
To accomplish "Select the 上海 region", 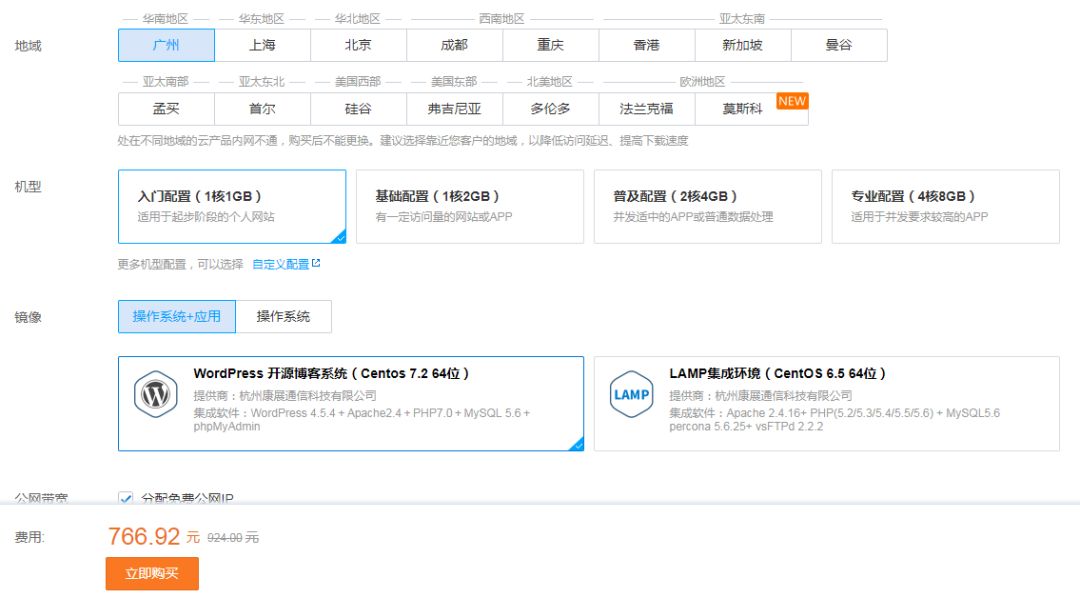I will click(261, 44).
